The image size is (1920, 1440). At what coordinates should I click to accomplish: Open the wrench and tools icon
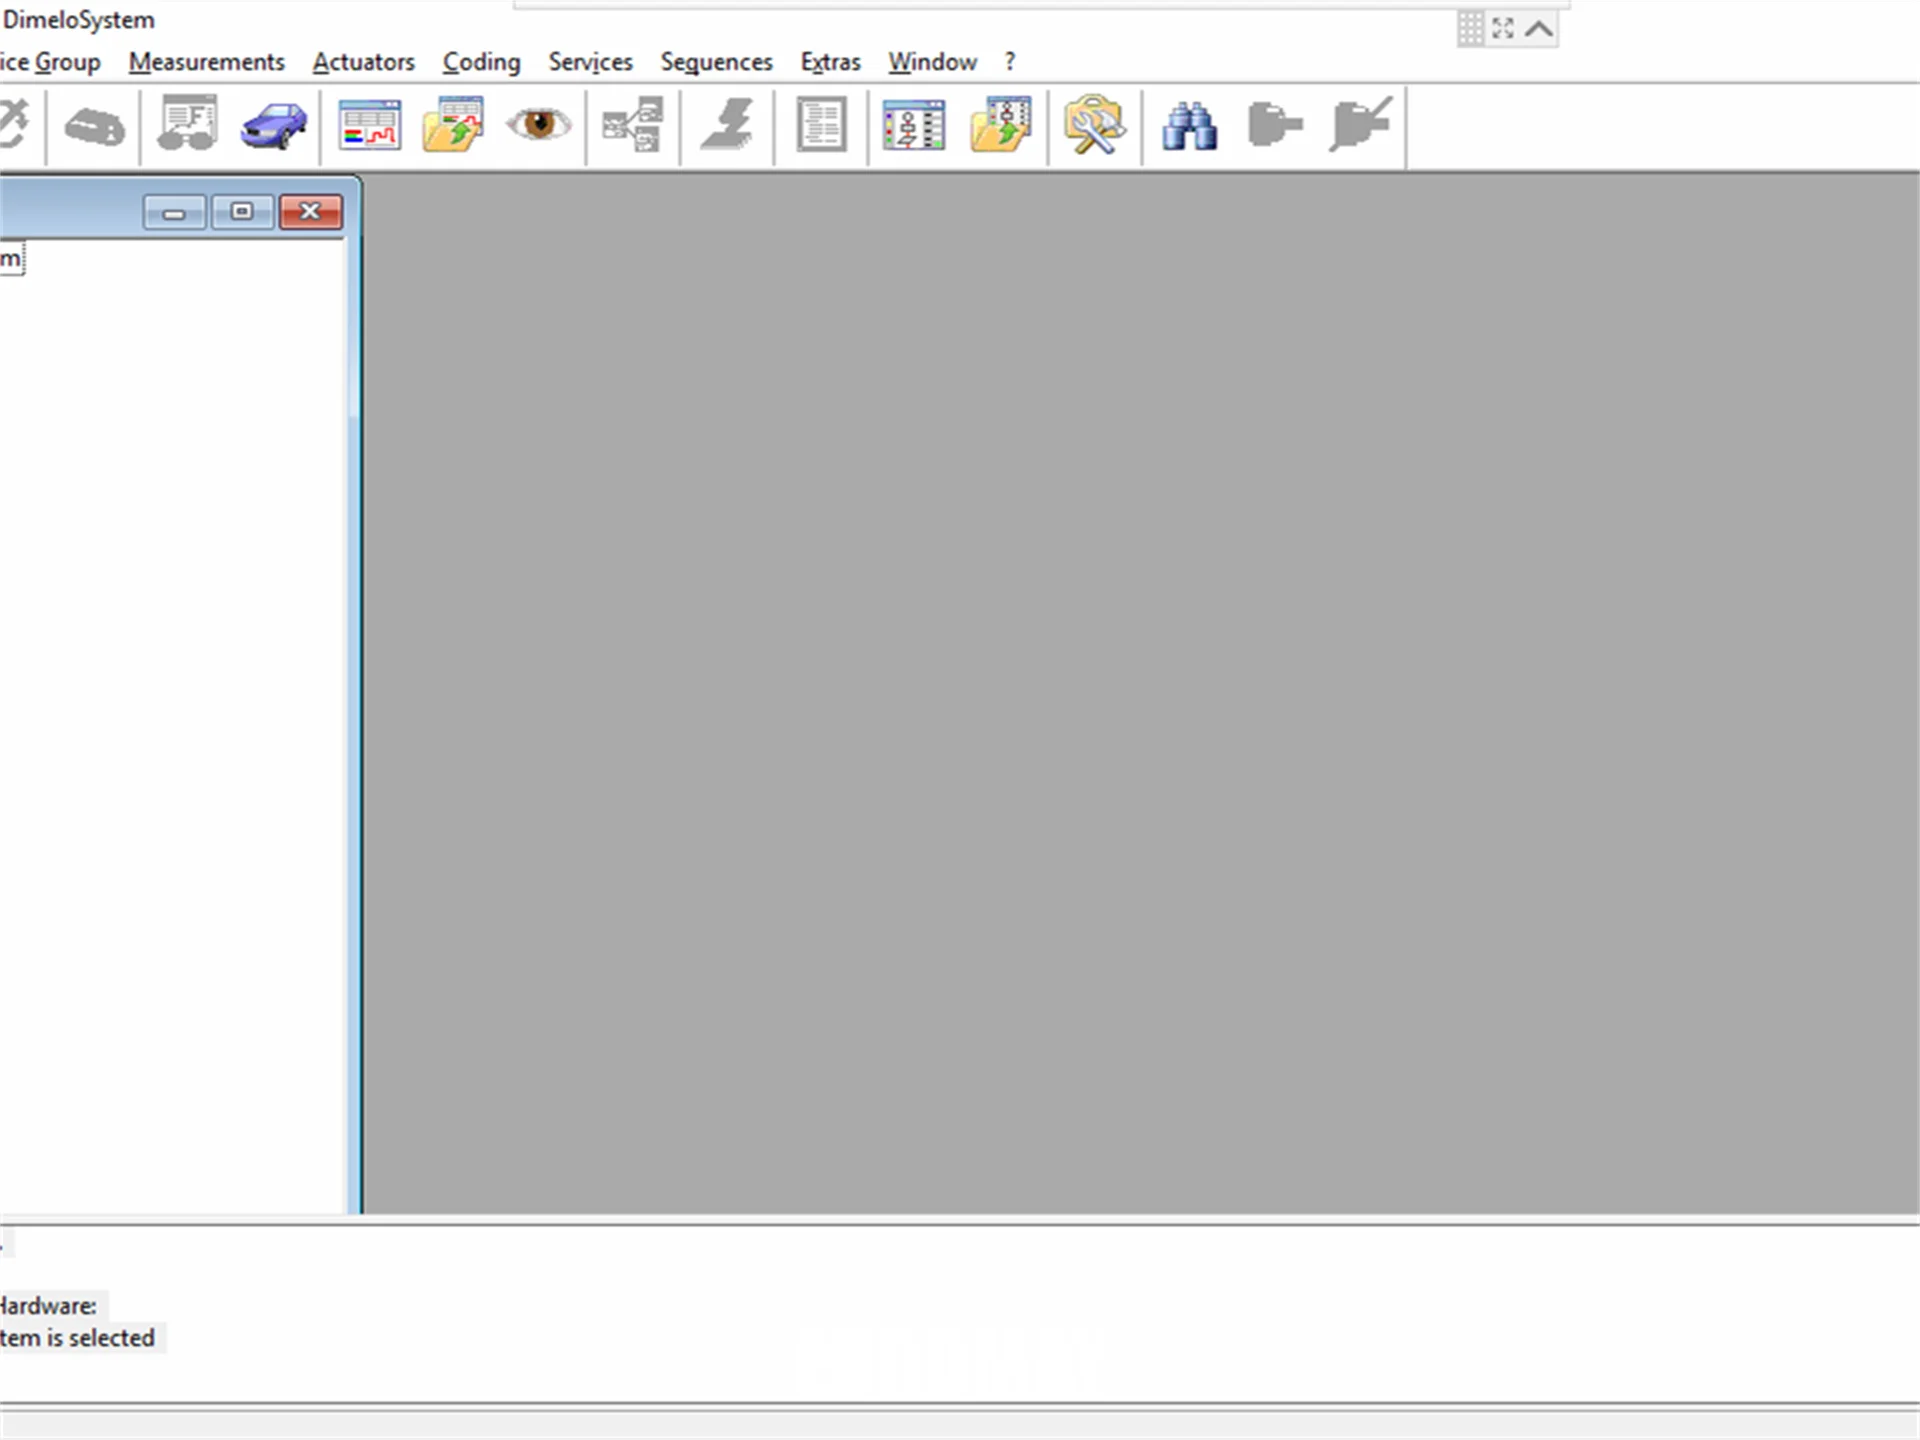click(x=1094, y=125)
